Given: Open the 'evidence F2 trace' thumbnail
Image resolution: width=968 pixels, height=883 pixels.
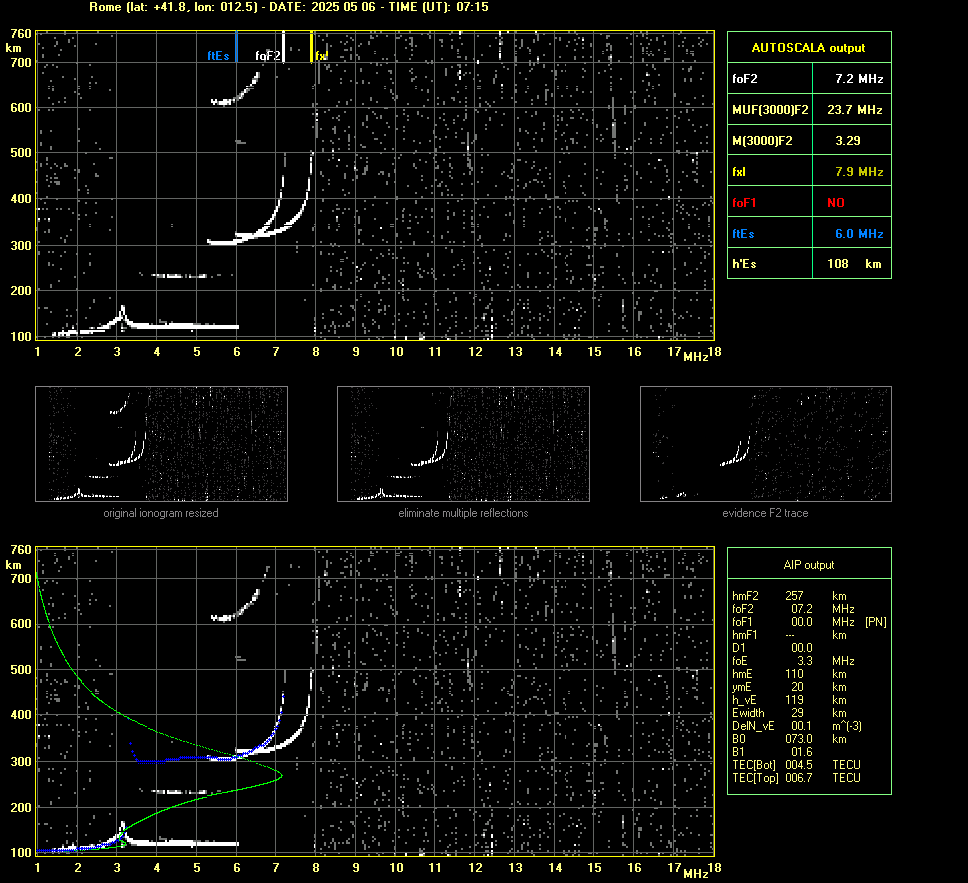Looking at the screenshot, I should [766, 444].
